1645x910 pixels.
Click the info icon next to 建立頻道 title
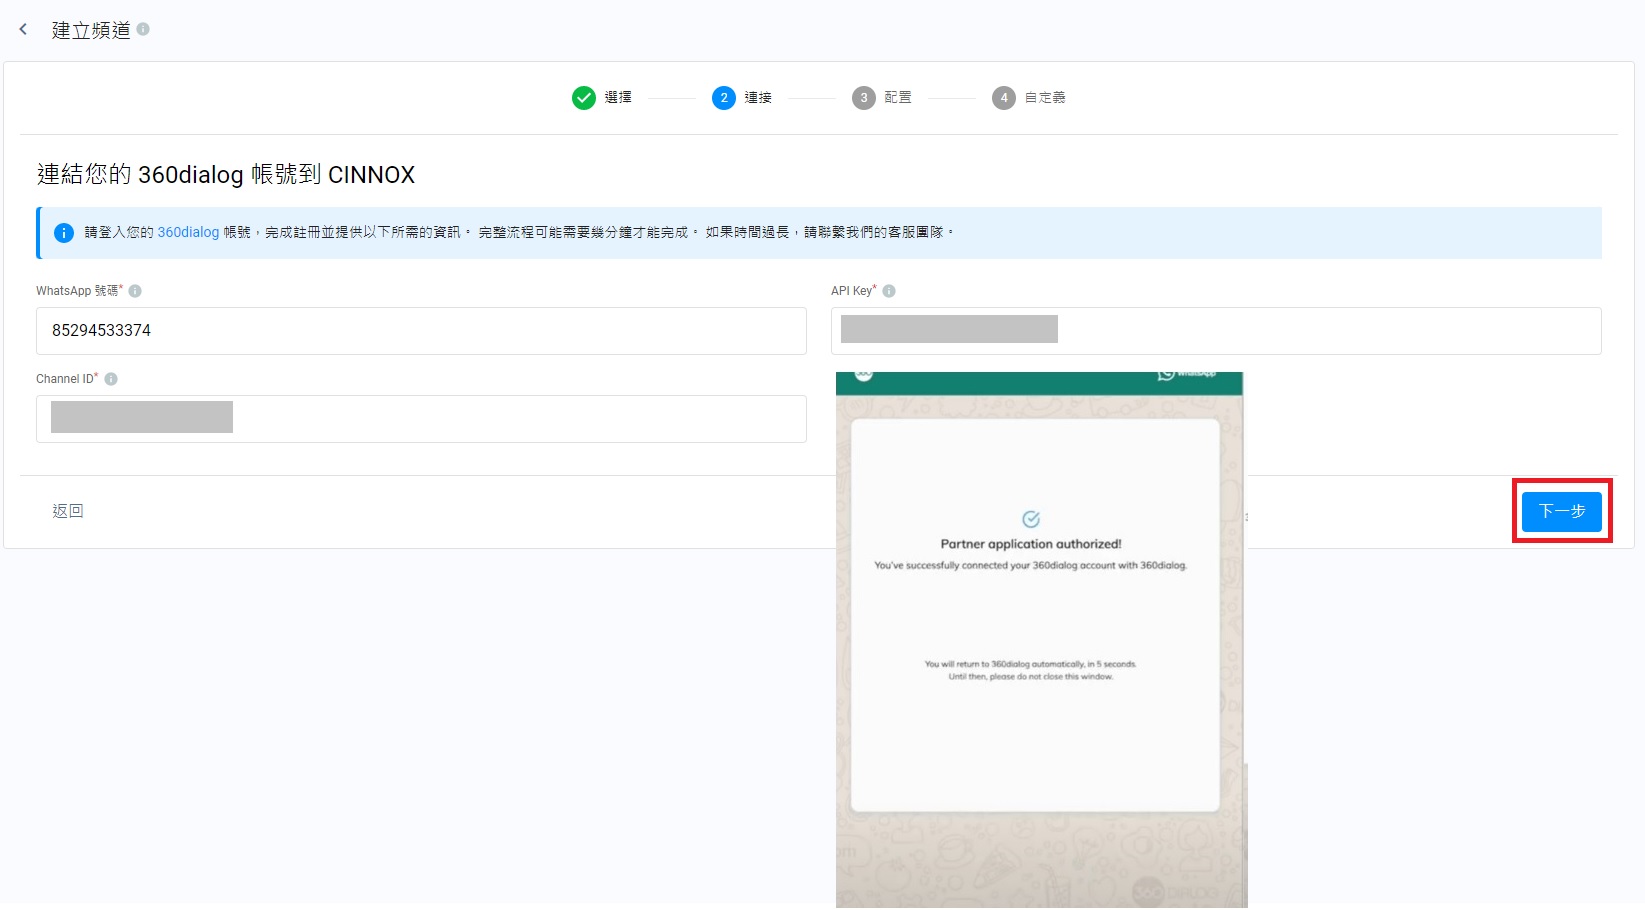pyautogui.click(x=143, y=30)
